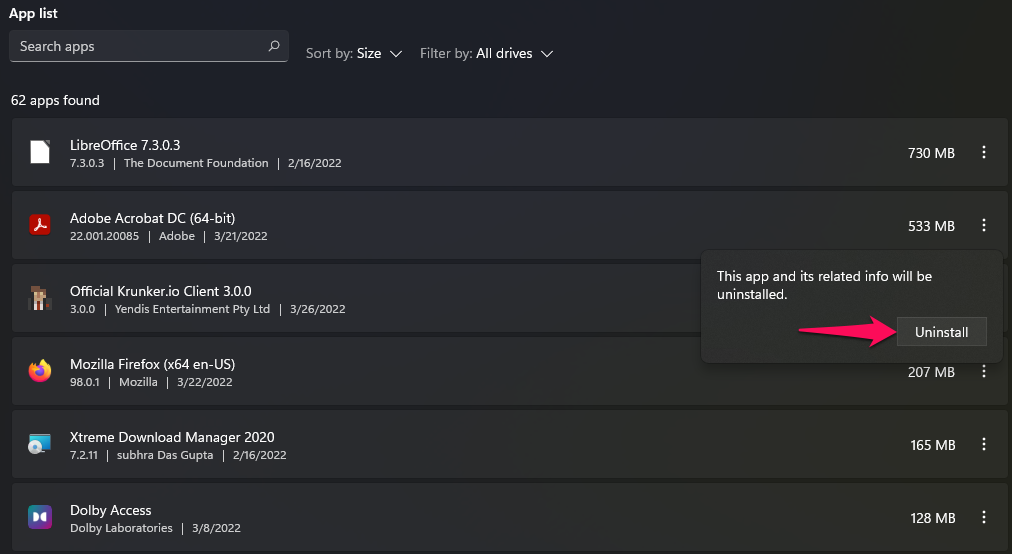
Task: Open more options for Dolby Access
Action: click(984, 517)
